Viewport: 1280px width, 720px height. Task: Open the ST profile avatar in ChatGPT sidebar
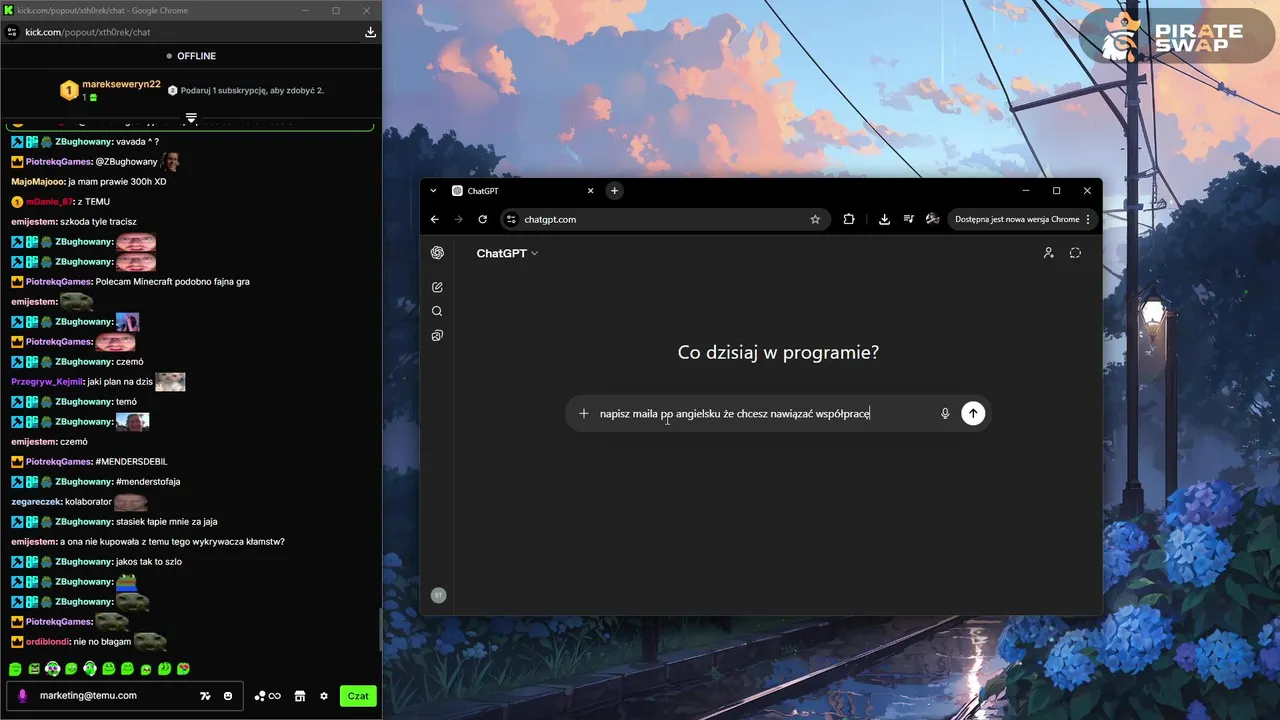(x=437, y=595)
